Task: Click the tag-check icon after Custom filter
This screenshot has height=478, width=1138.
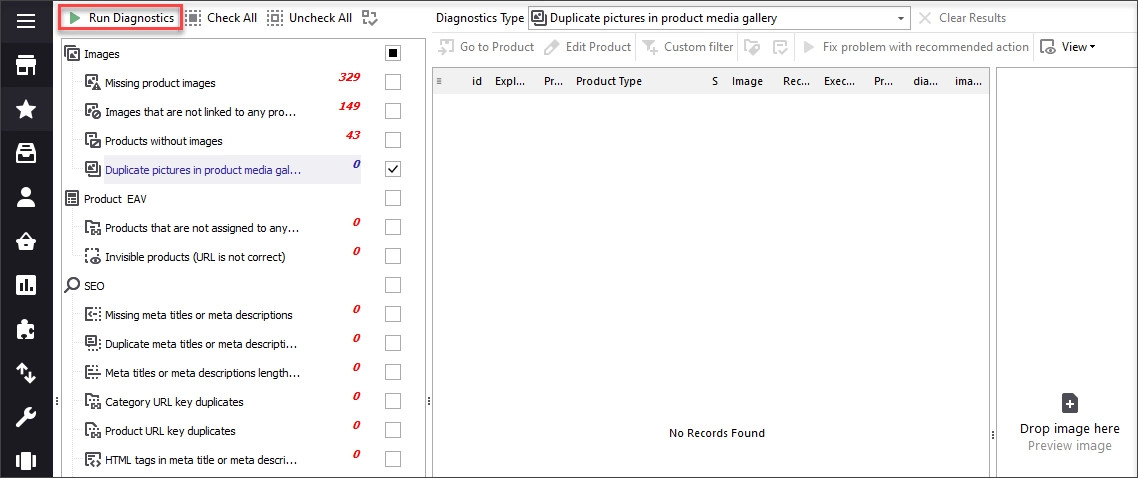Action: point(751,47)
